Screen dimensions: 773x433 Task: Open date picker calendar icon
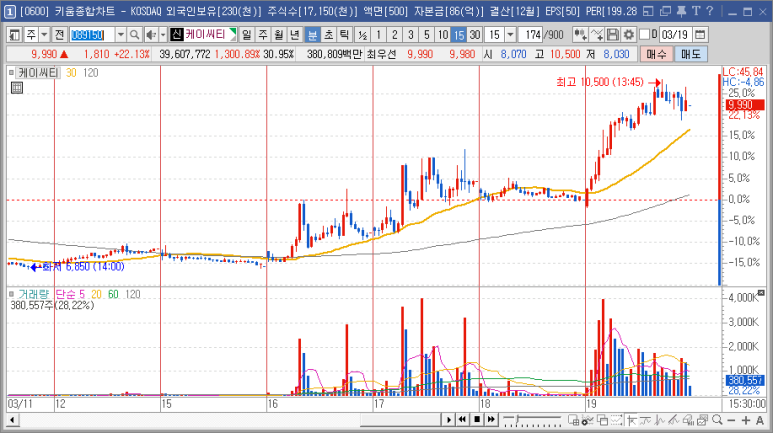700,35
